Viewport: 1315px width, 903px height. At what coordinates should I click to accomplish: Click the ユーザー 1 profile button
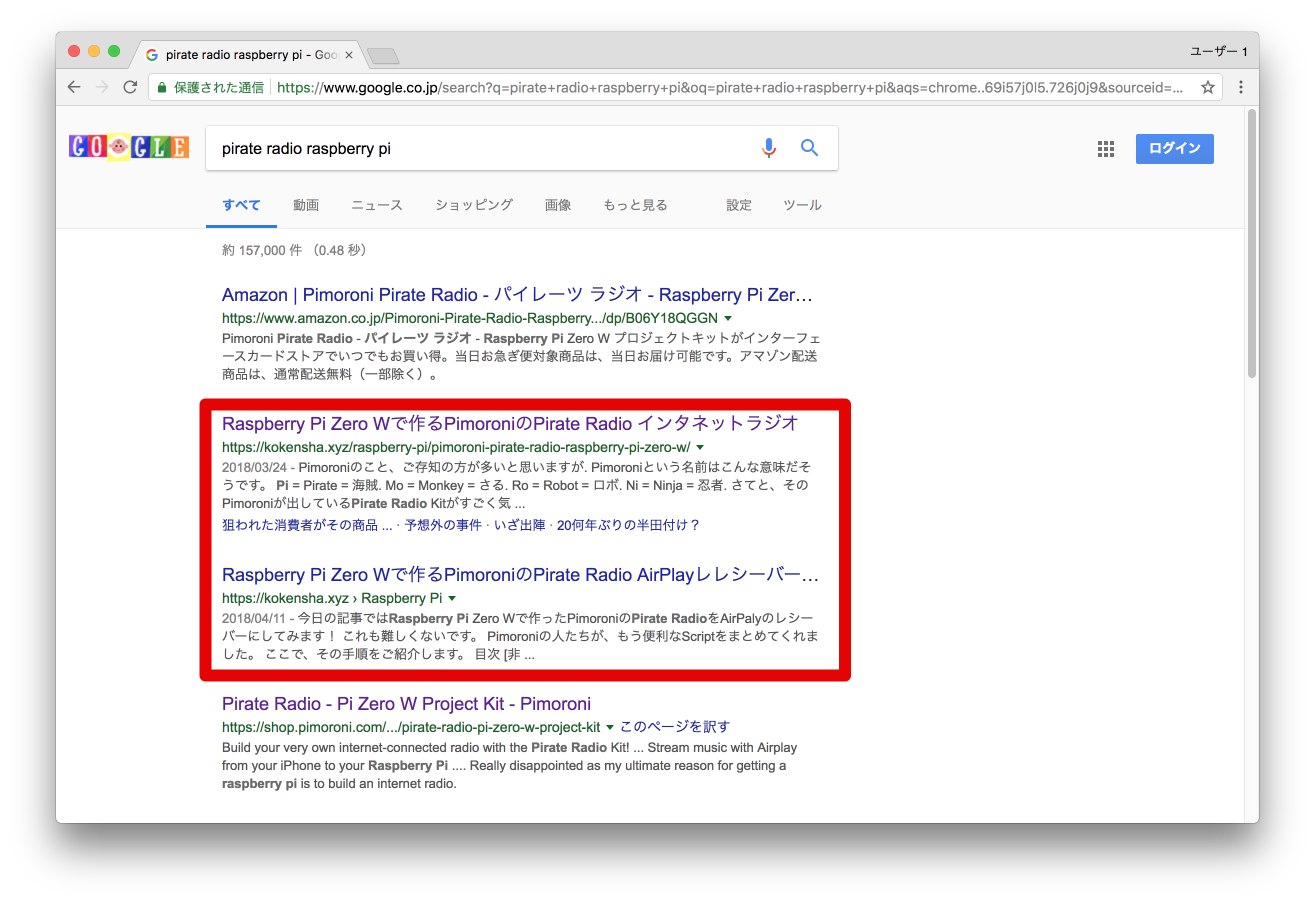pos(1218,51)
